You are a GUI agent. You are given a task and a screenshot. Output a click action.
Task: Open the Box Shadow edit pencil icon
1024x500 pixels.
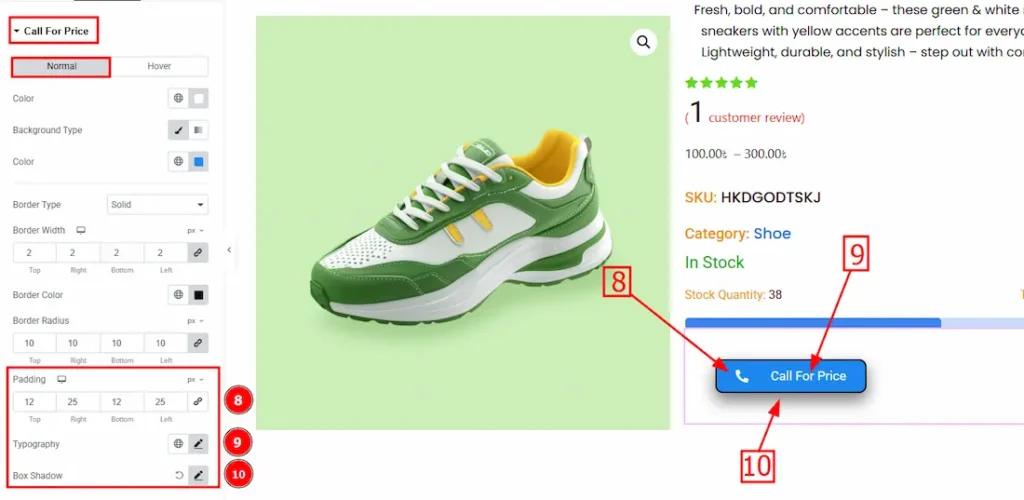pos(198,475)
